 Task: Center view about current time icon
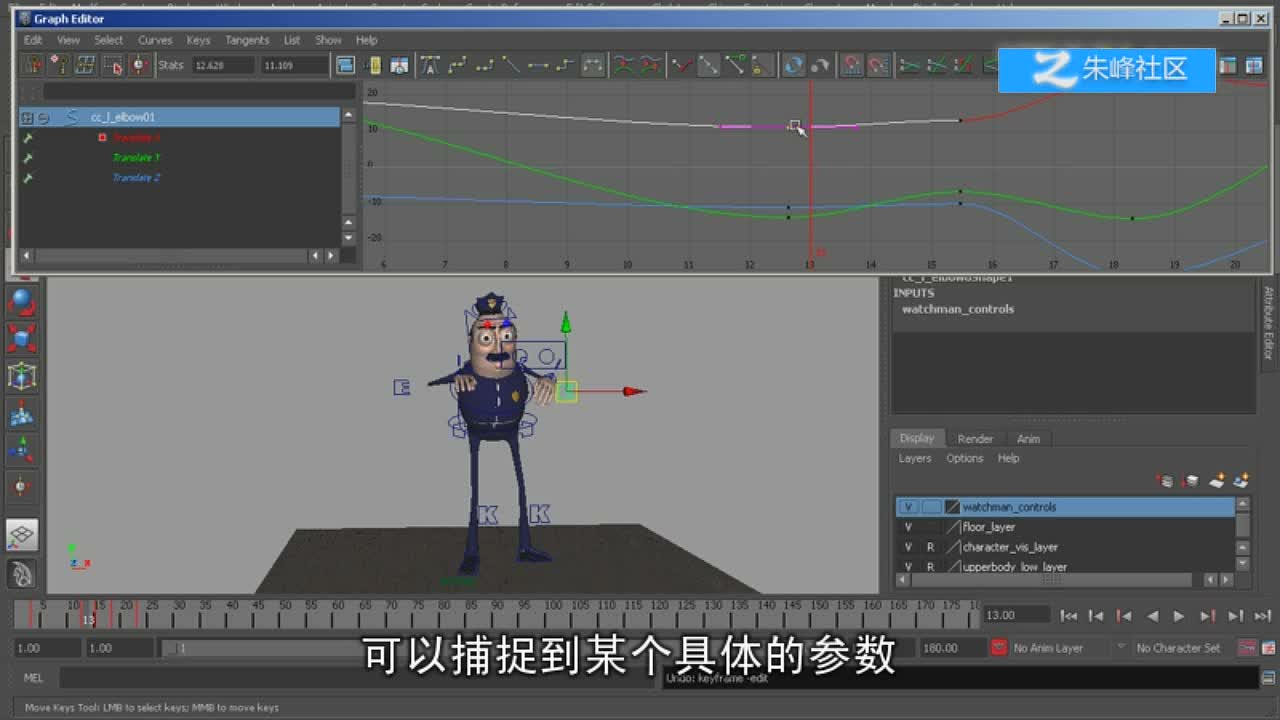coord(399,66)
